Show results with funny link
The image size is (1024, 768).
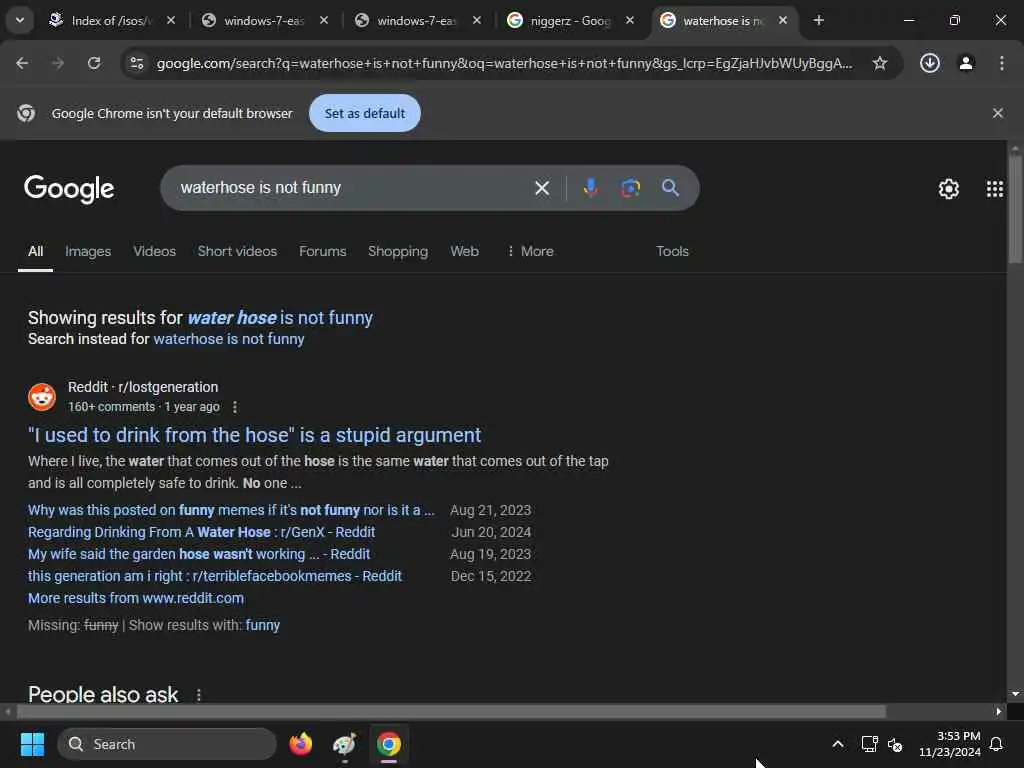coord(263,626)
